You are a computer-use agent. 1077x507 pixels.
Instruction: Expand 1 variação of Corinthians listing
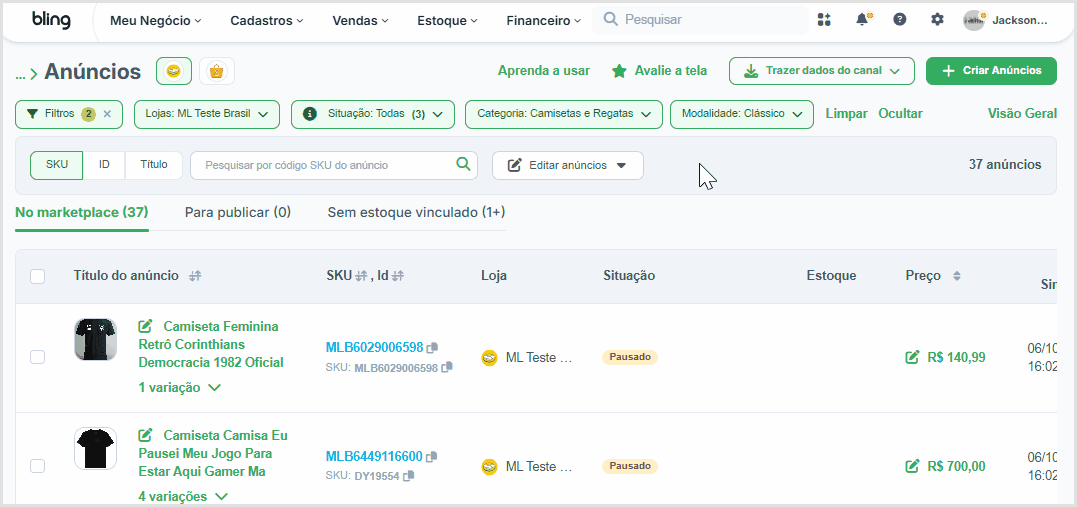pos(179,388)
